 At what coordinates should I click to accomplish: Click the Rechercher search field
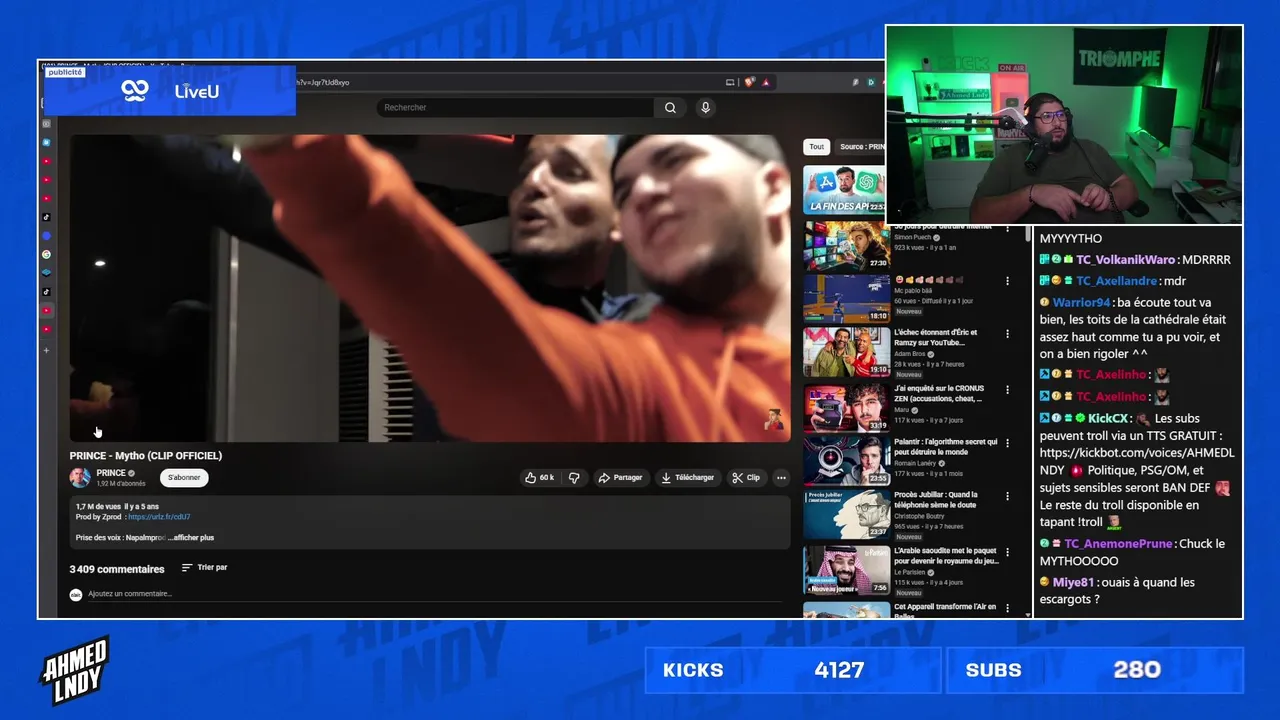tap(515, 108)
